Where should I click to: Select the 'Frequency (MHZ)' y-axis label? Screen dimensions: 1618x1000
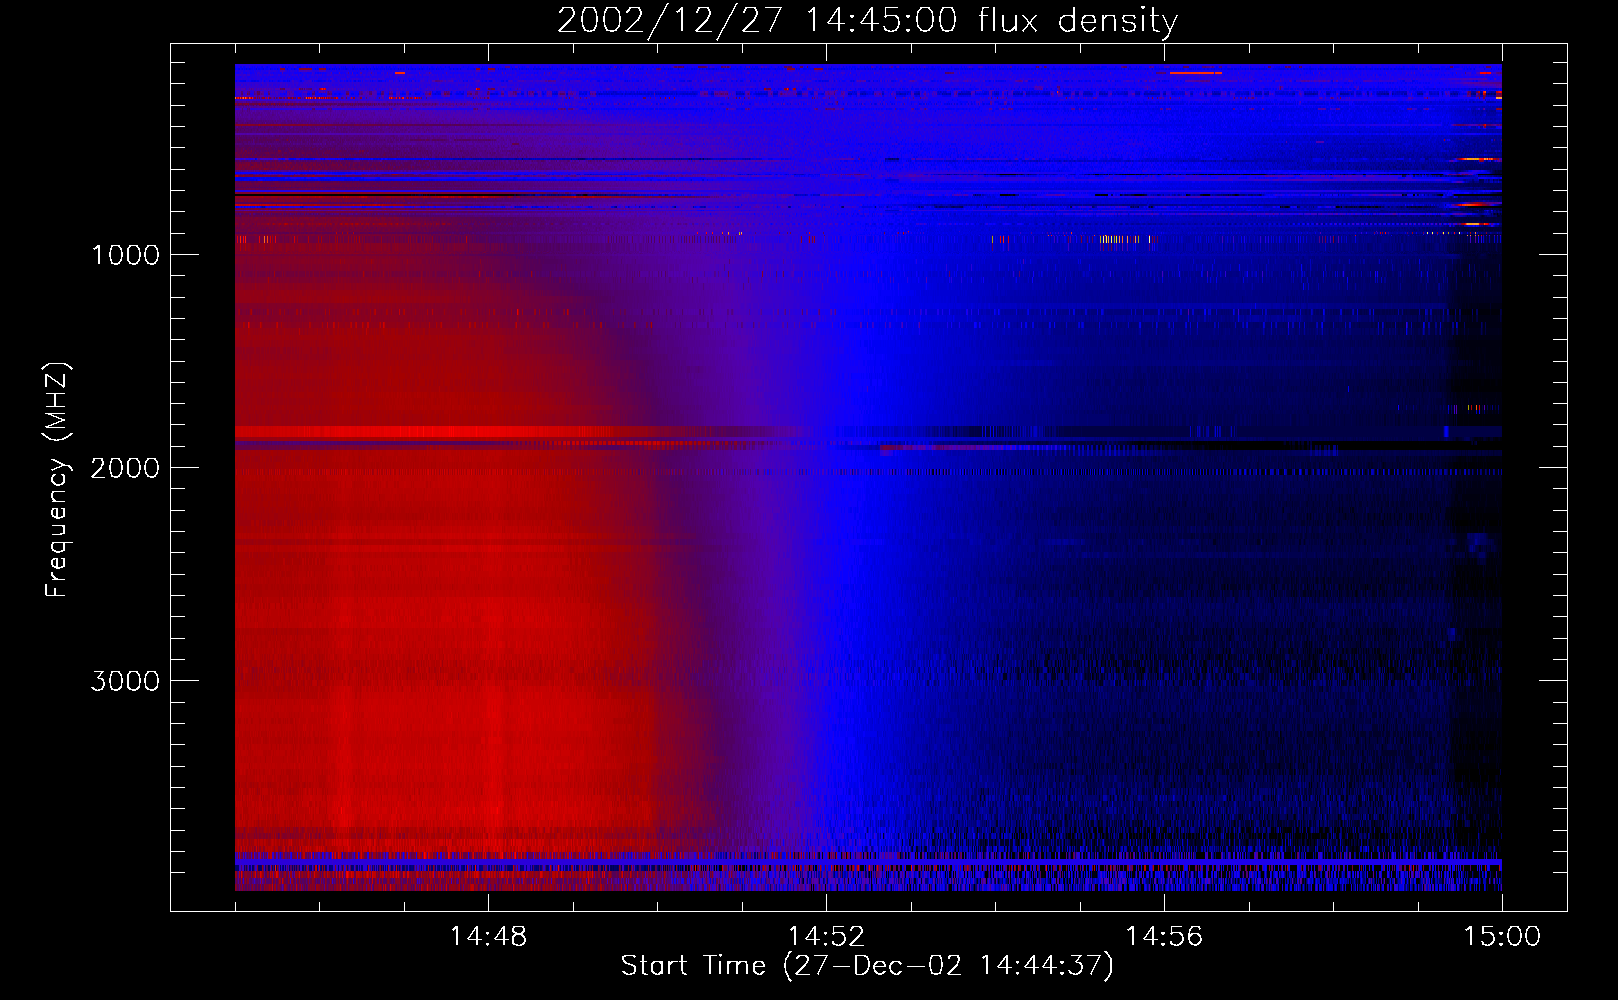click(58, 480)
